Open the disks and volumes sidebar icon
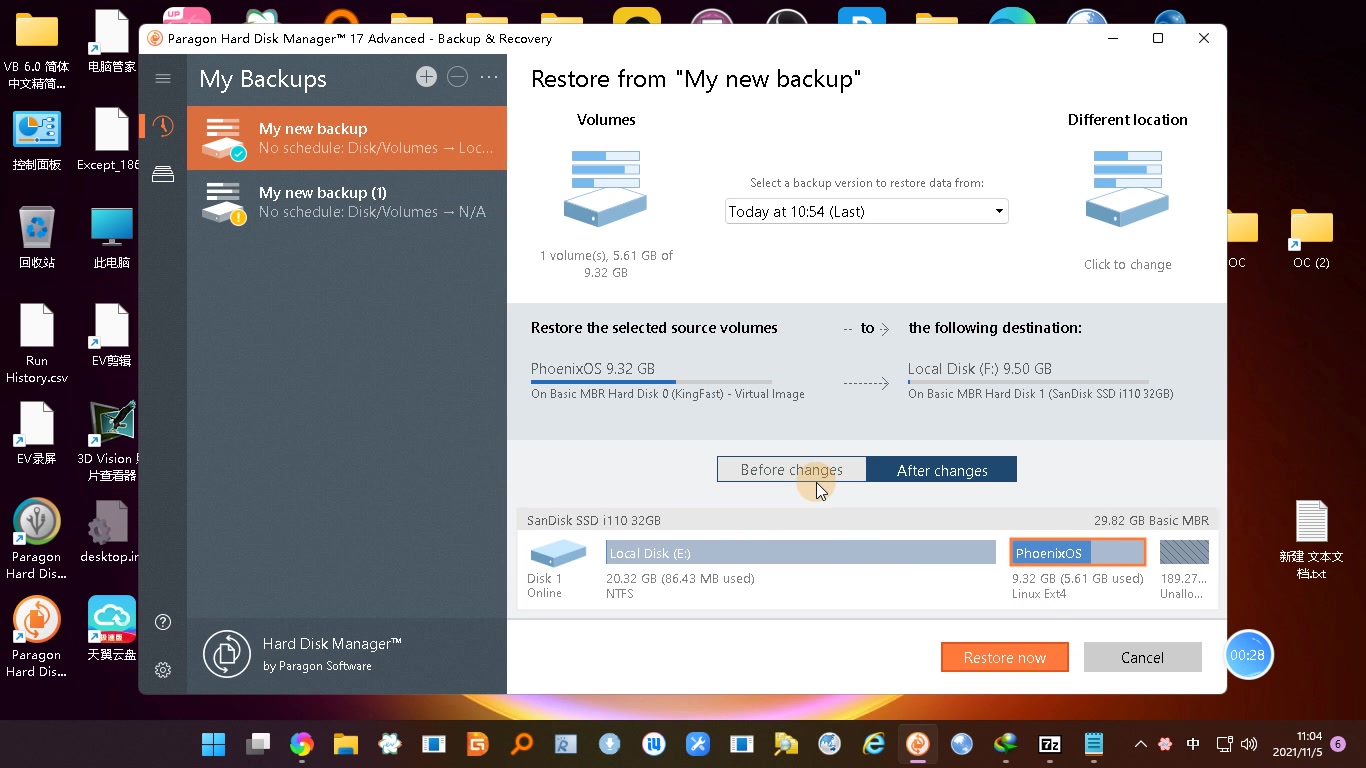 click(x=163, y=174)
